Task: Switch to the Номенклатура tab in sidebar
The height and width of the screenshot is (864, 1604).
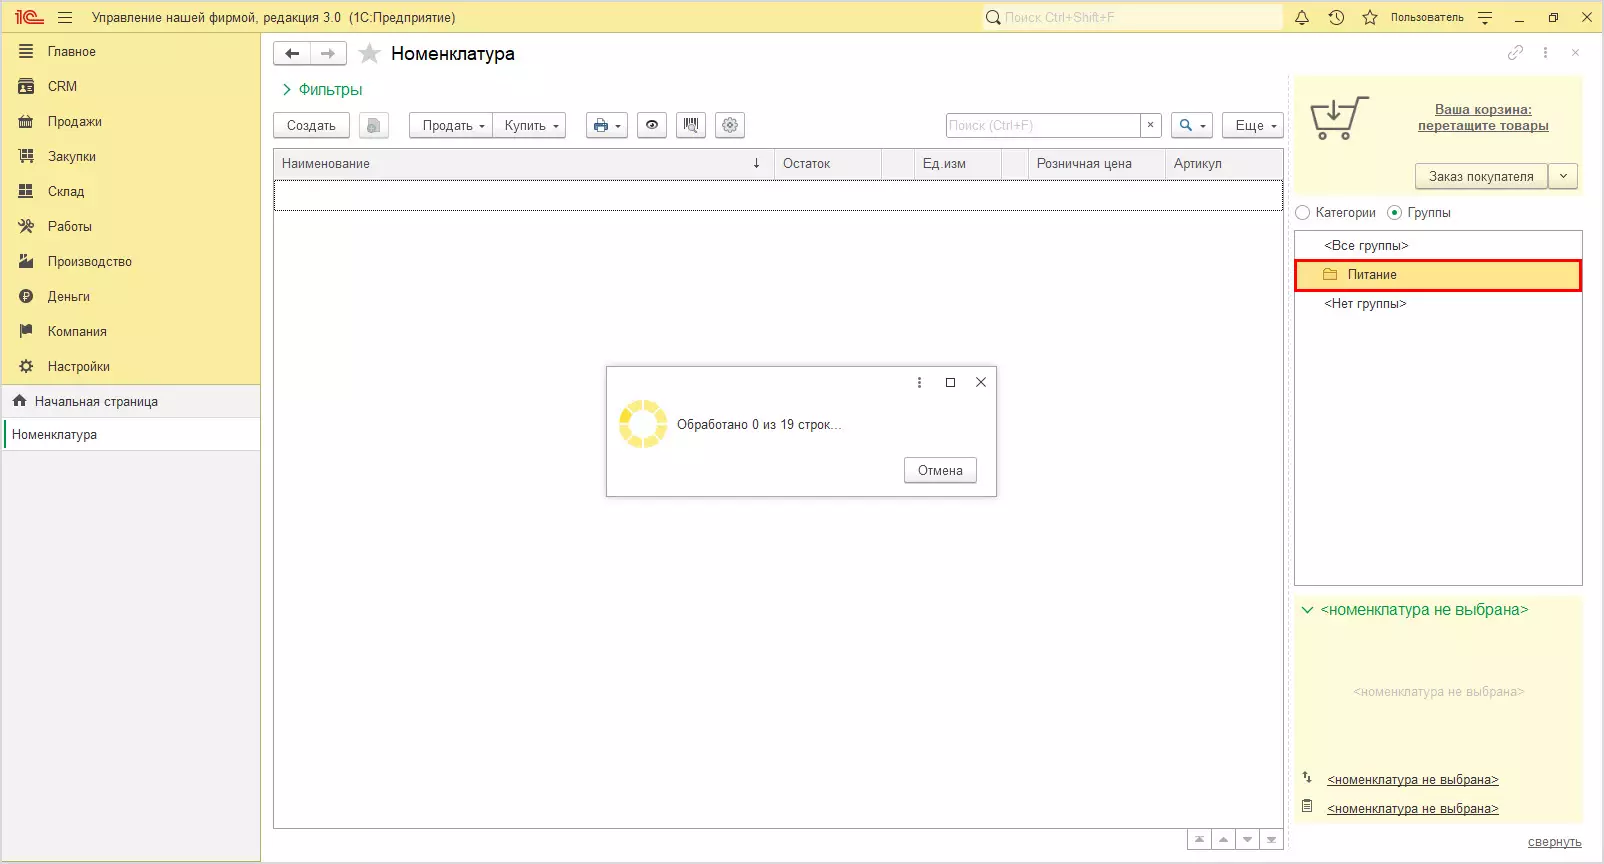Action: 131,434
